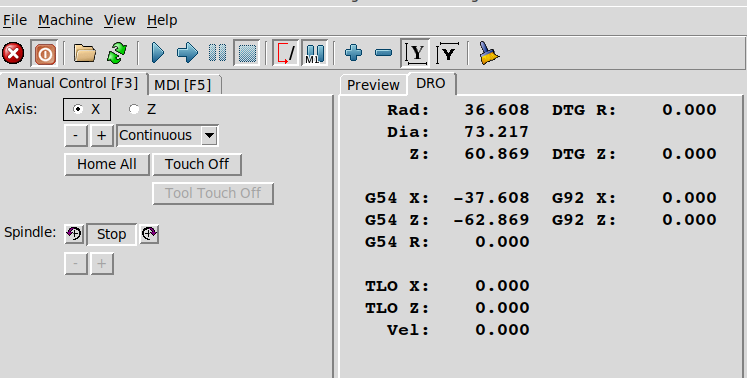Select the boxed Y view icon
This screenshot has height=378, width=747.
tap(415, 53)
